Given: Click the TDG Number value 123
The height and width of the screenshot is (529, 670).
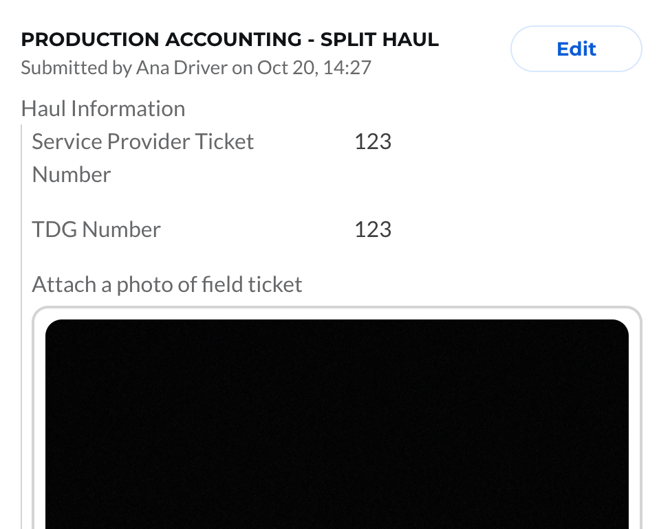Looking at the screenshot, I should point(372,229).
